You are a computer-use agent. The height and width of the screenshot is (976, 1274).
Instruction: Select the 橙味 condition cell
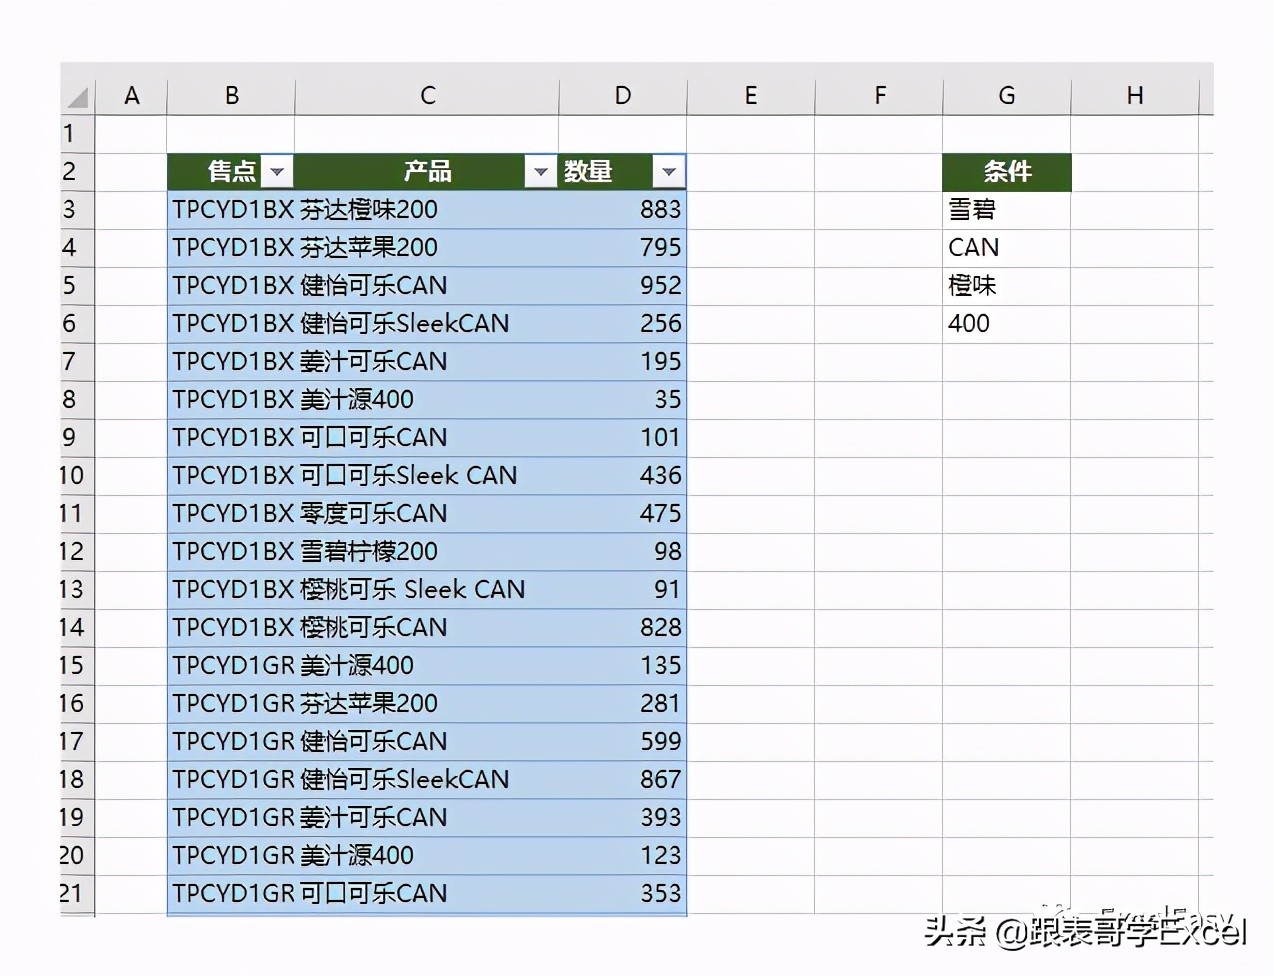[1007, 286]
